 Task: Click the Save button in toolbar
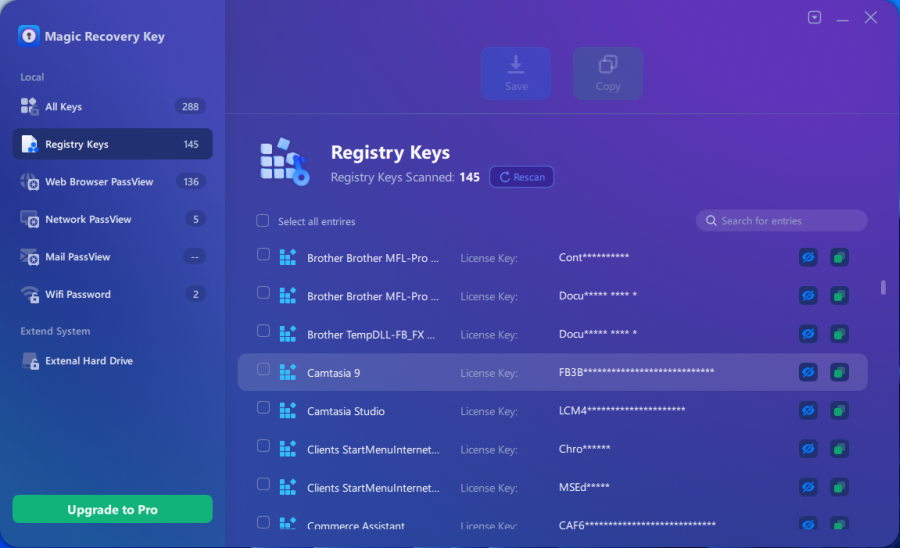pos(516,73)
